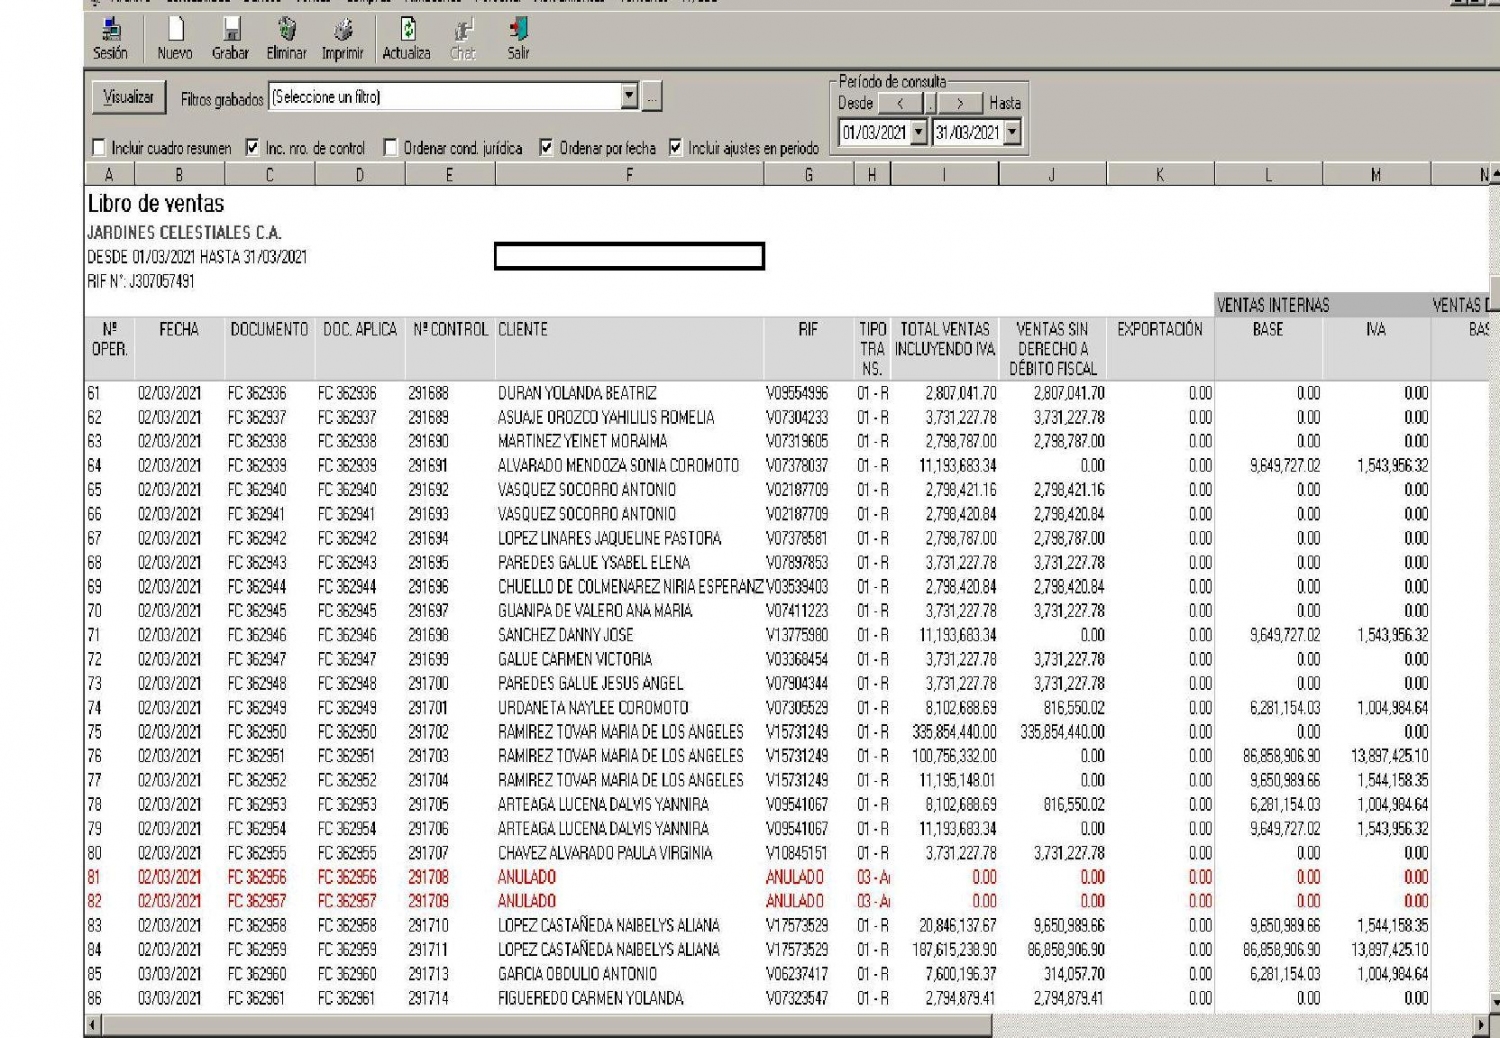The width and height of the screenshot is (1500, 1038).
Task: Click the EXPORTACIÓN column heading
Action: pyautogui.click(x=1160, y=329)
